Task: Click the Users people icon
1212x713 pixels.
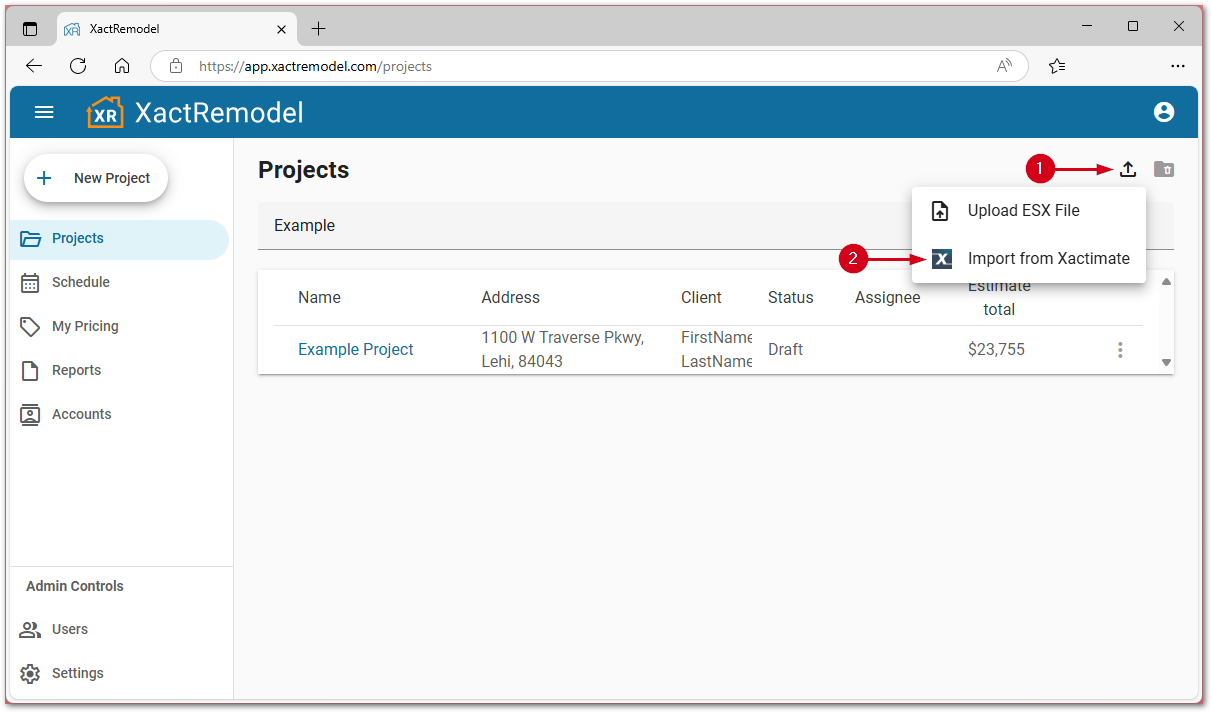Action: pos(31,630)
